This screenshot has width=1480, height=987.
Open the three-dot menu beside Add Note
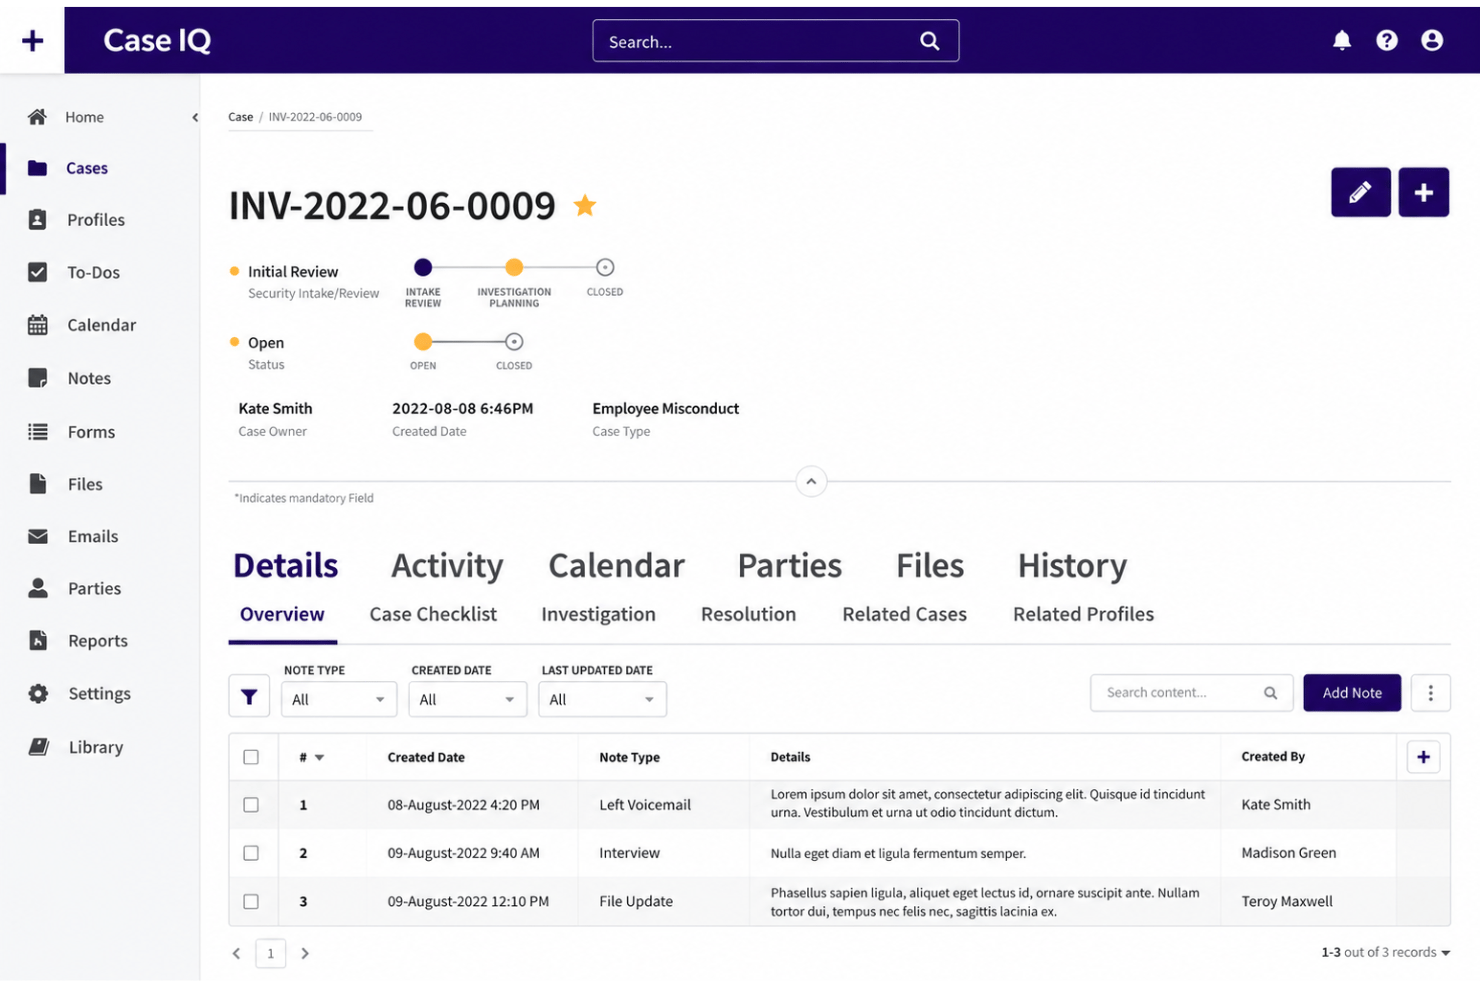point(1431,693)
